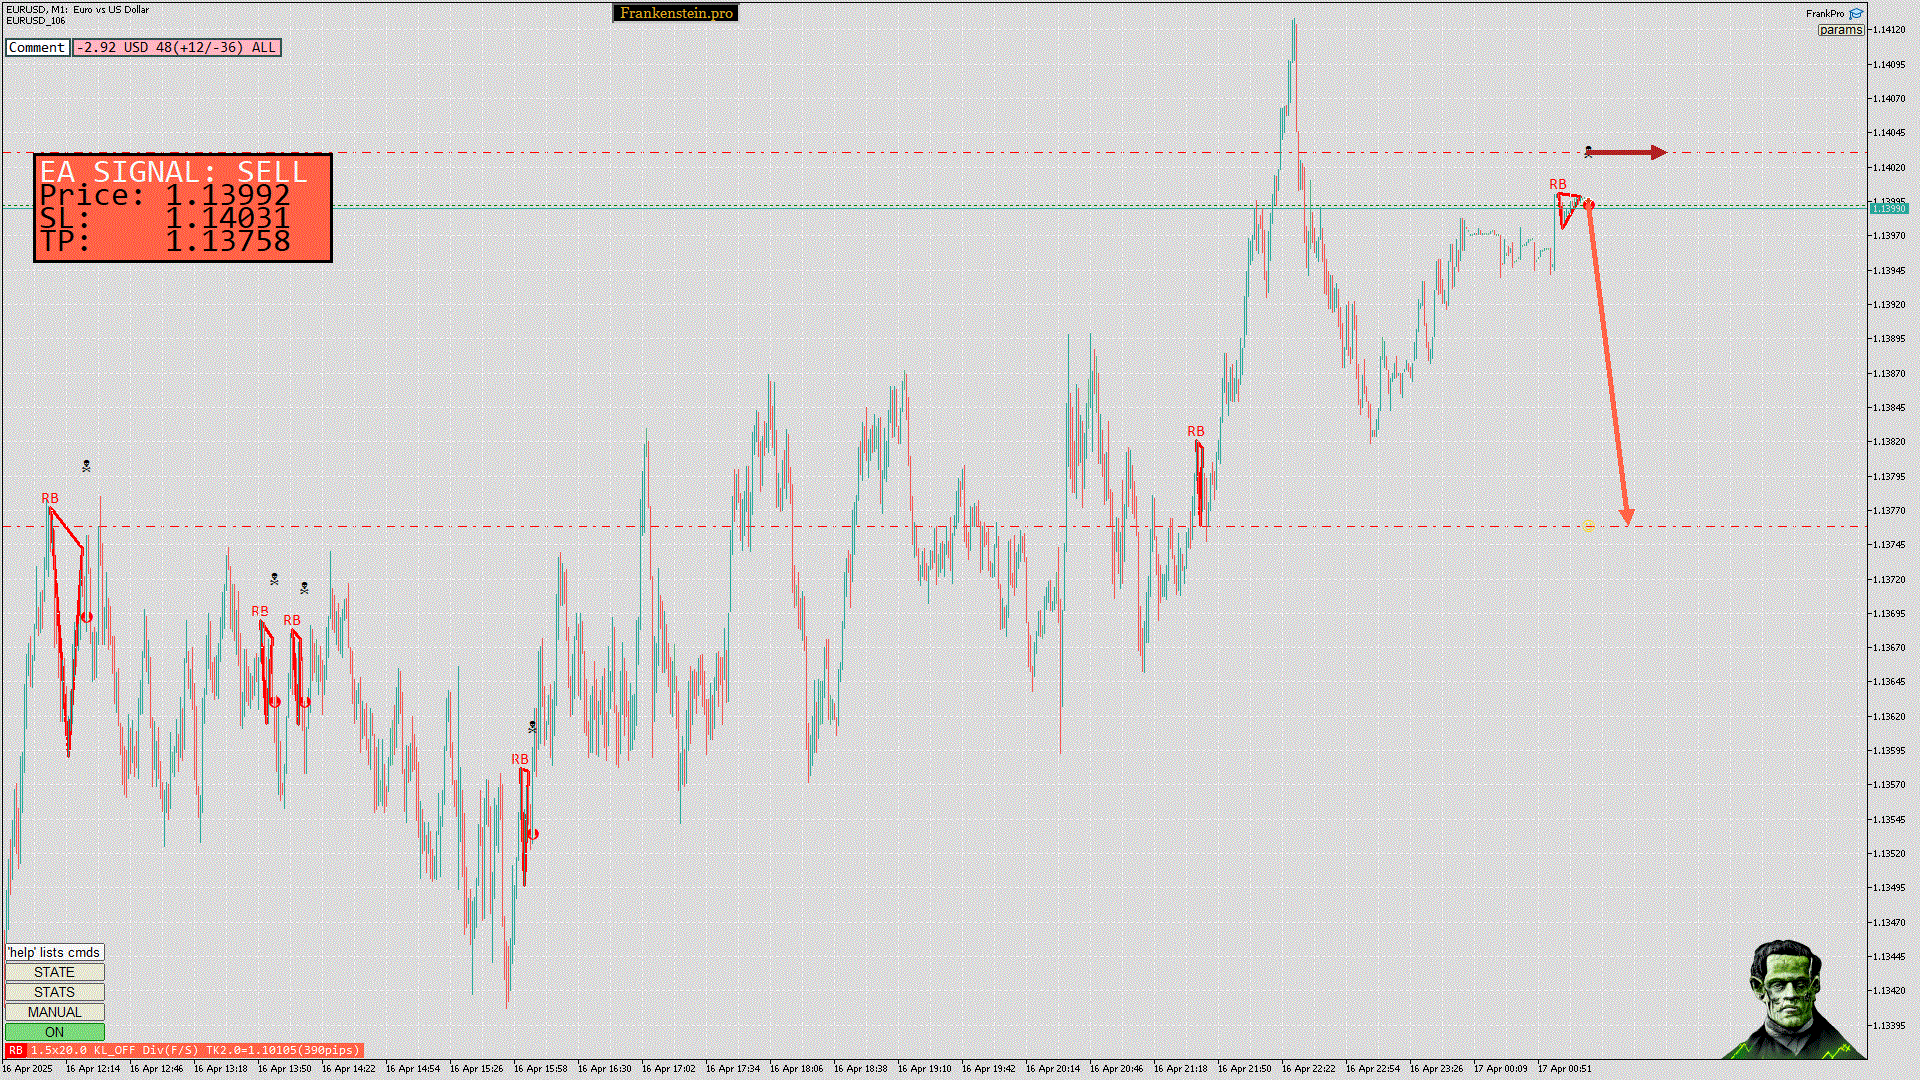Click the skull icon near first RB pattern
This screenshot has width=1920, height=1080.
pyautogui.click(x=86, y=466)
